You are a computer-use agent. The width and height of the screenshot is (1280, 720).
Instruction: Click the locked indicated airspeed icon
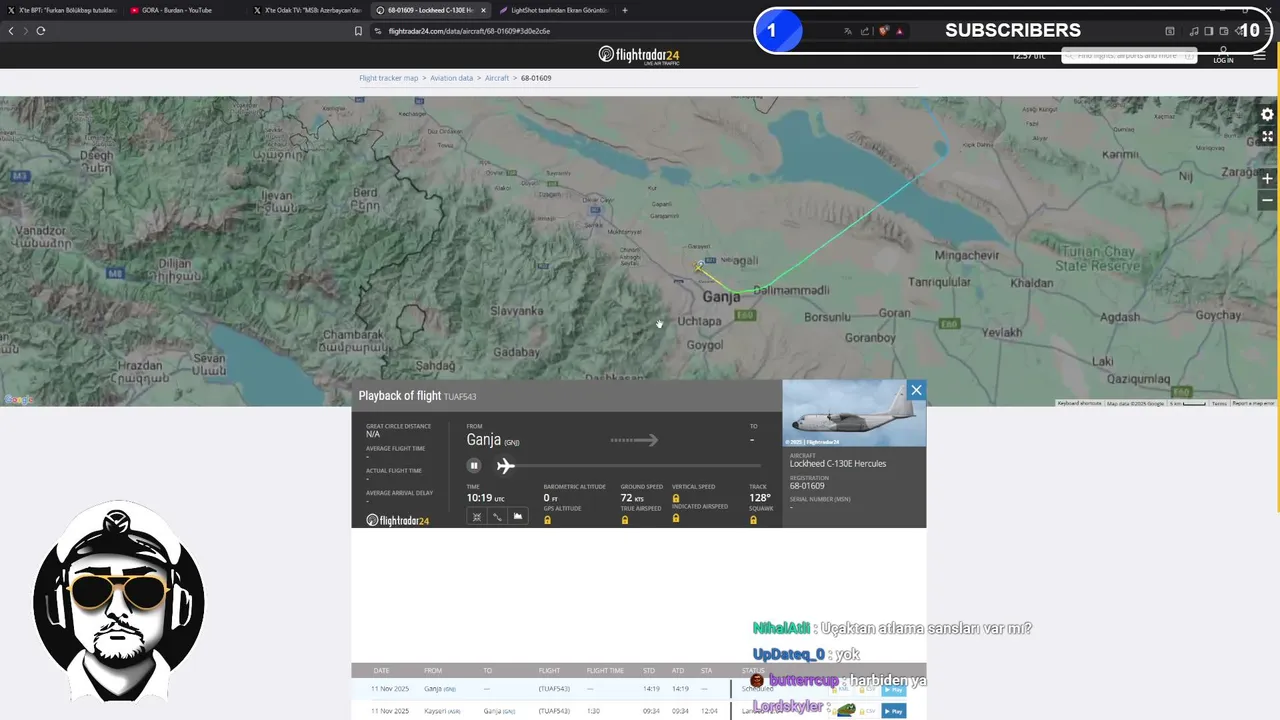coord(676,518)
